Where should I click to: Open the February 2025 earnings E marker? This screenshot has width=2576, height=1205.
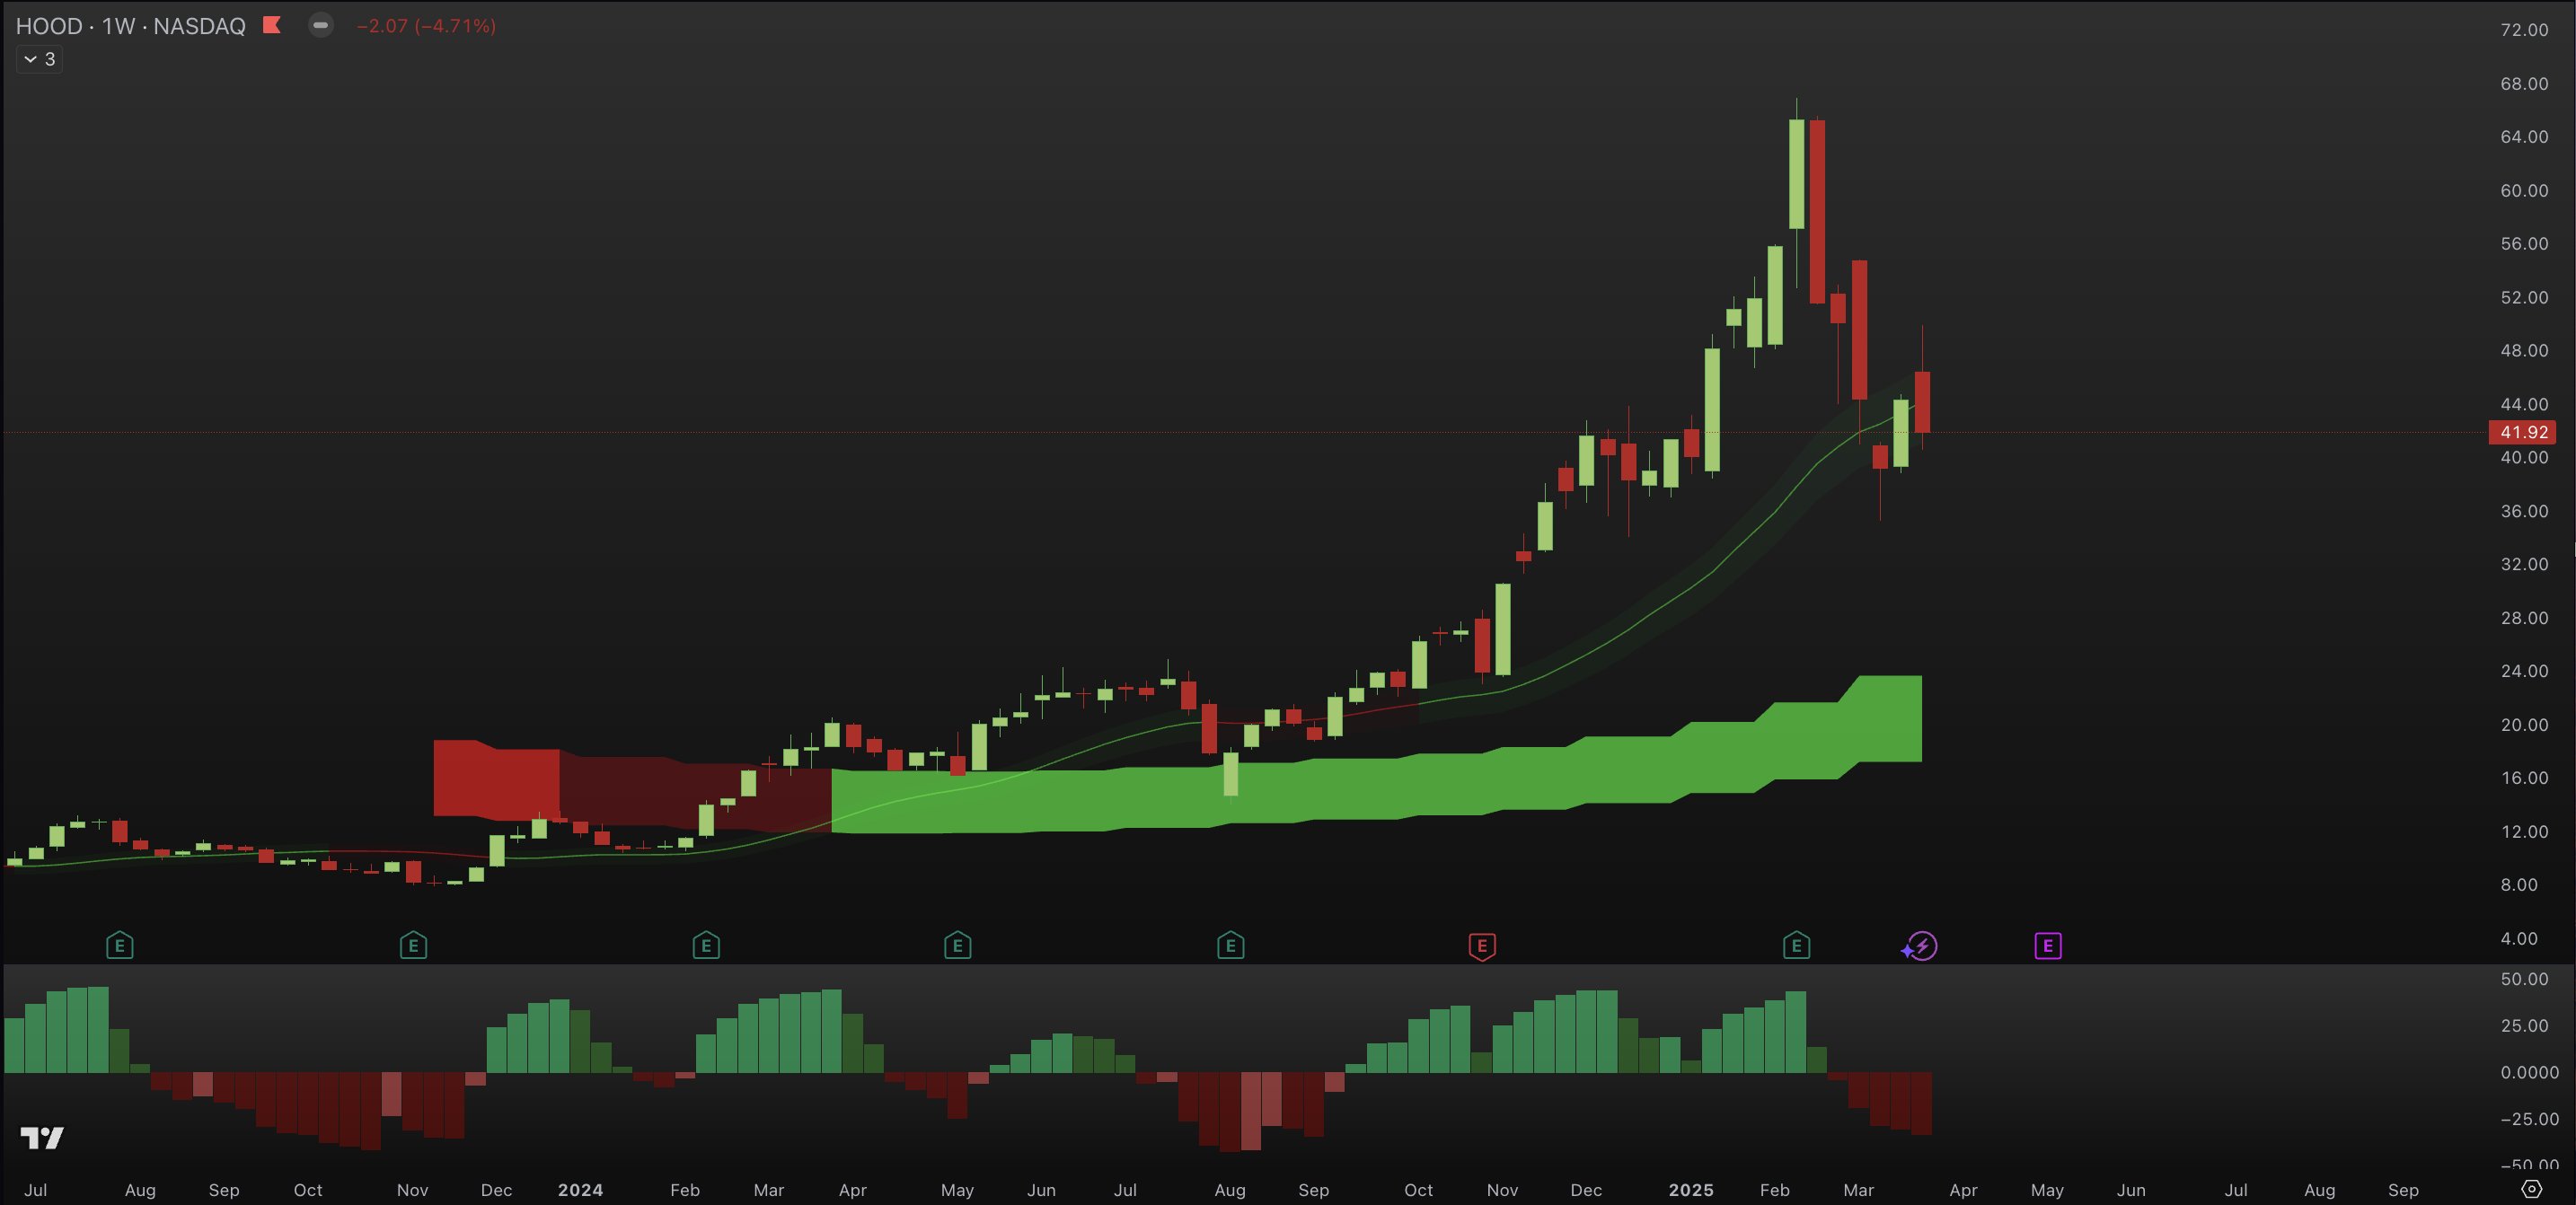point(1796,945)
